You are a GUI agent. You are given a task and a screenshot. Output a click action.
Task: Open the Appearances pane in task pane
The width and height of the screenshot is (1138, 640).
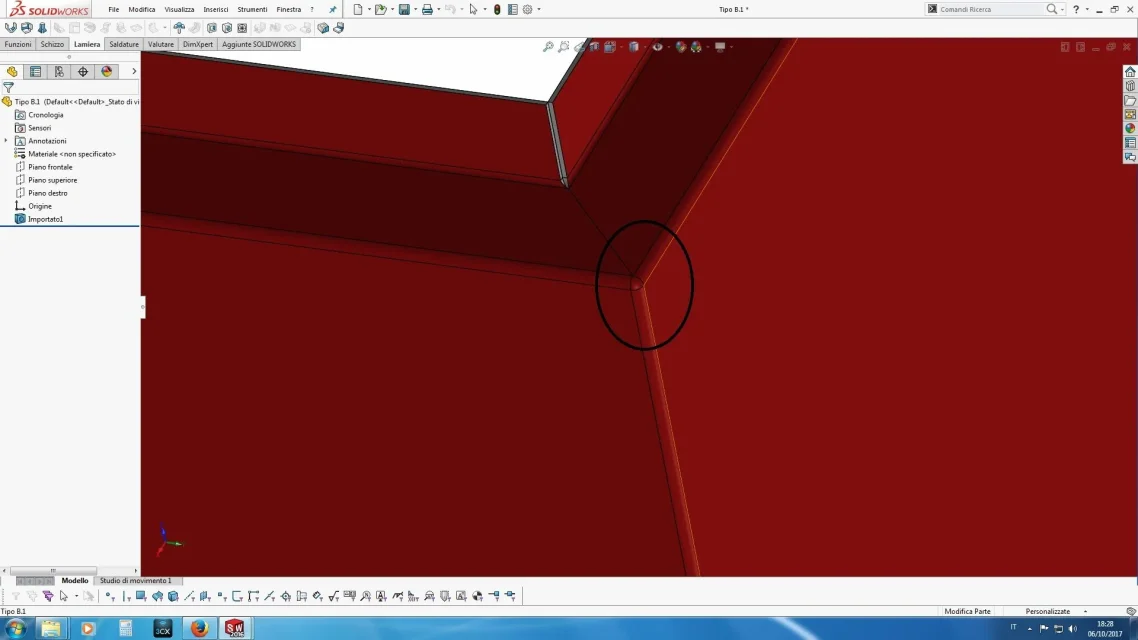tap(1130, 128)
